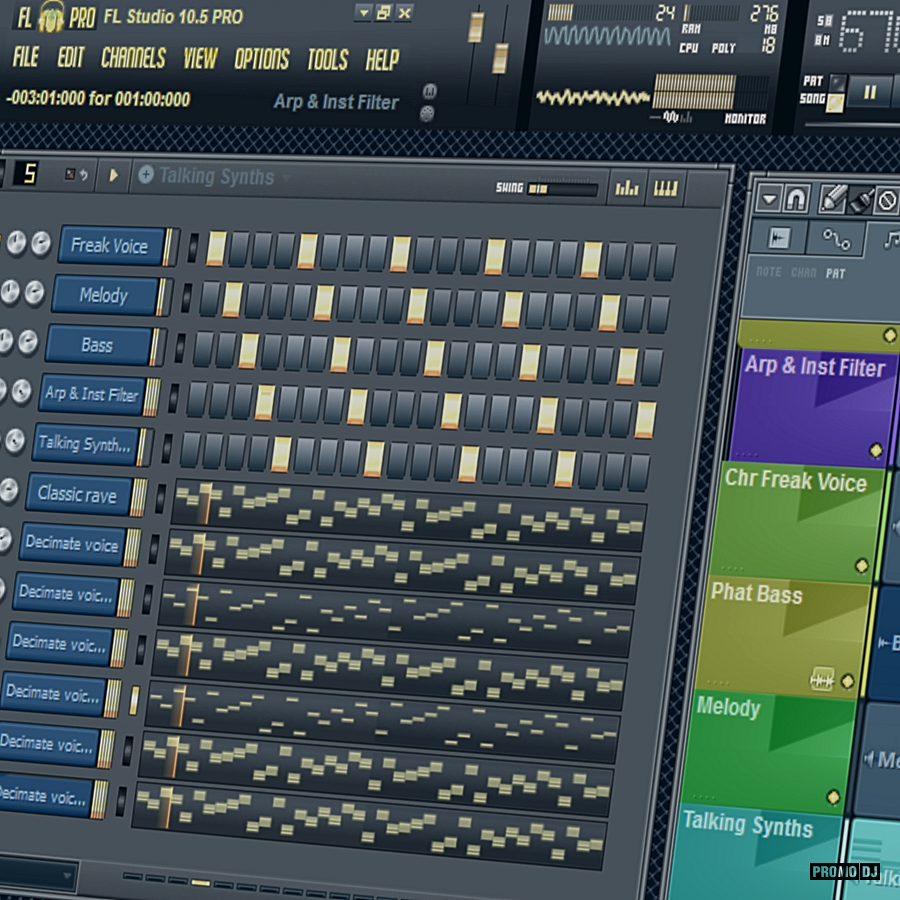Toggle the Arp & Inst Filter track mute dot
The width and height of the screenshot is (900, 900).
click(876, 450)
